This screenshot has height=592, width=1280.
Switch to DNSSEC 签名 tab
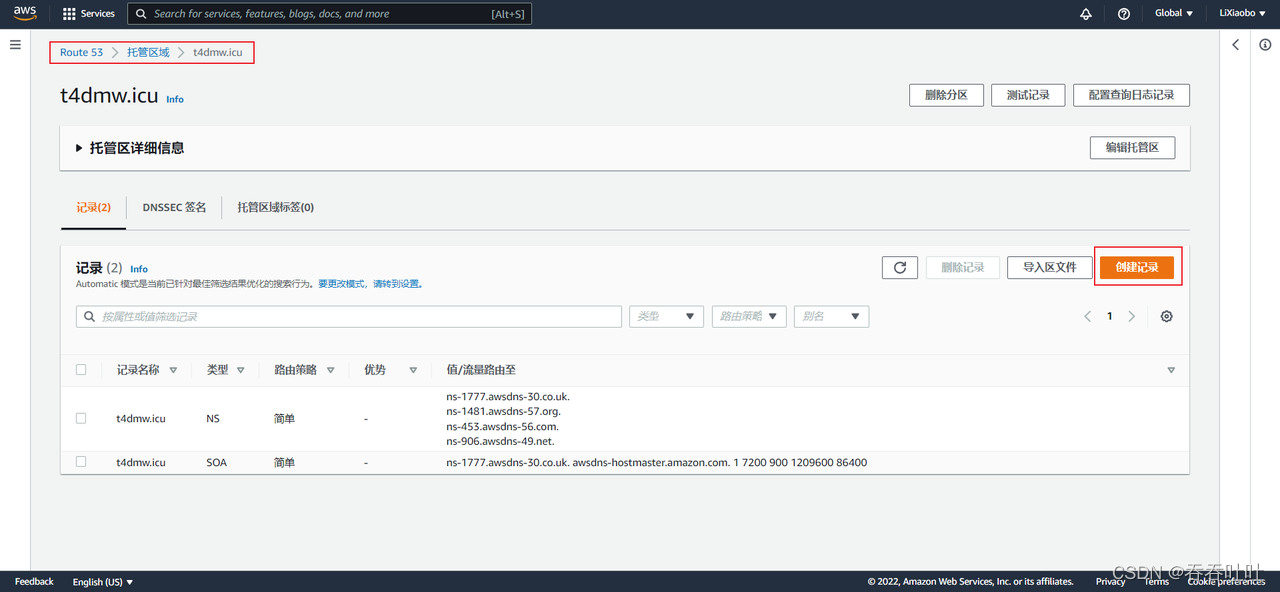click(x=174, y=207)
